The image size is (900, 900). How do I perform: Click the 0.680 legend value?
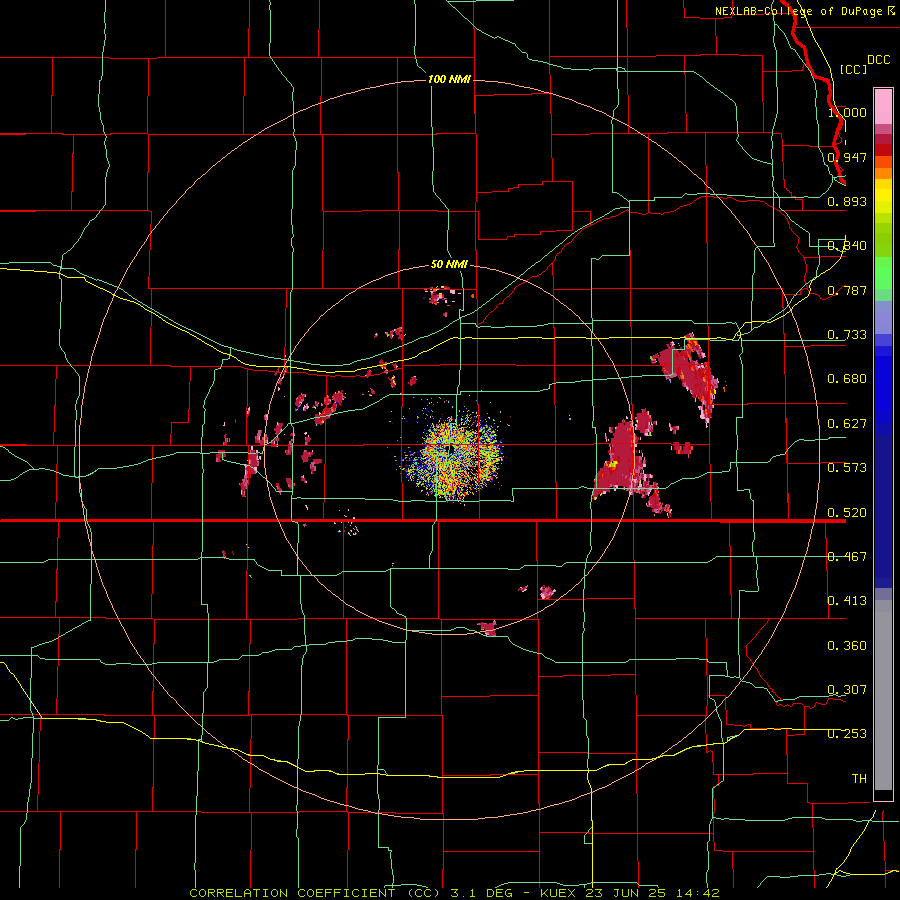(847, 379)
